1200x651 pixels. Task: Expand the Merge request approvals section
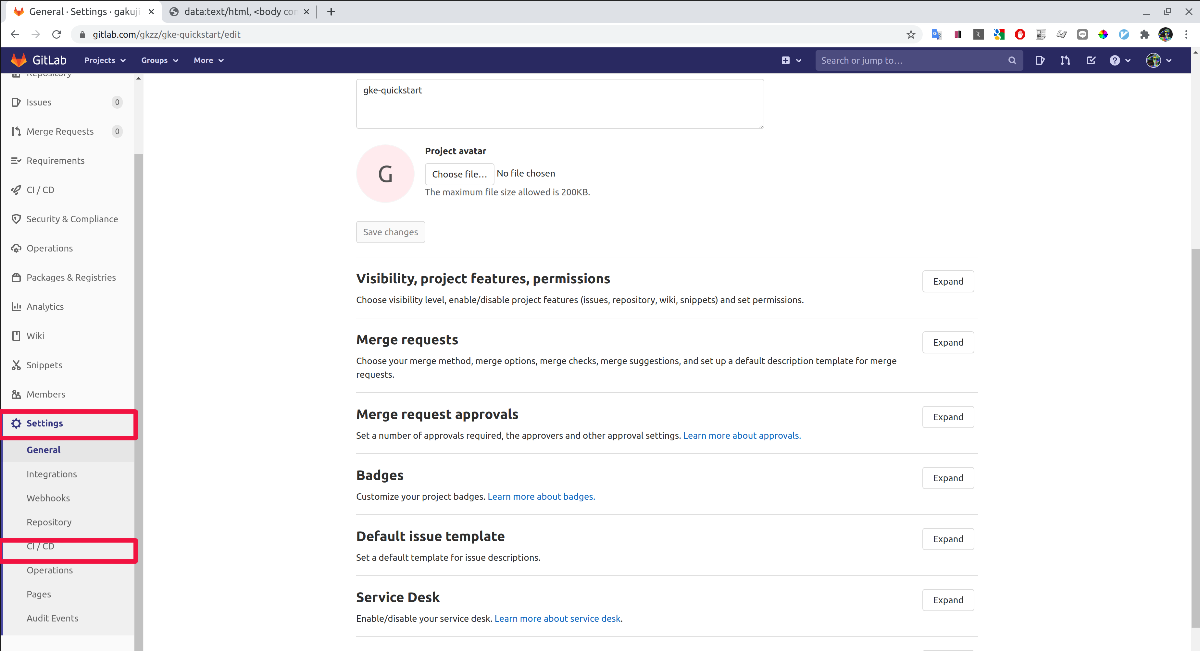[x=948, y=417]
